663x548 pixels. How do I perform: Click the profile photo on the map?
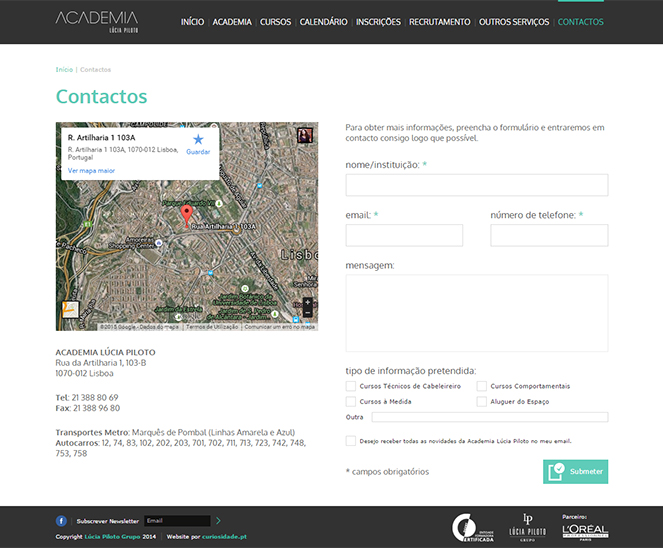pos(305,135)
